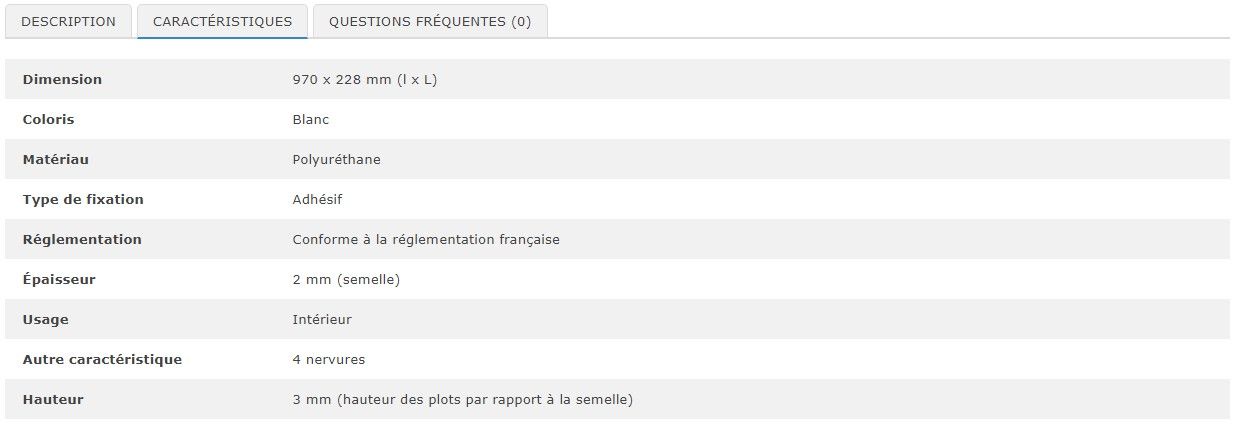Select the 4 nervures value

coord(329,360)
